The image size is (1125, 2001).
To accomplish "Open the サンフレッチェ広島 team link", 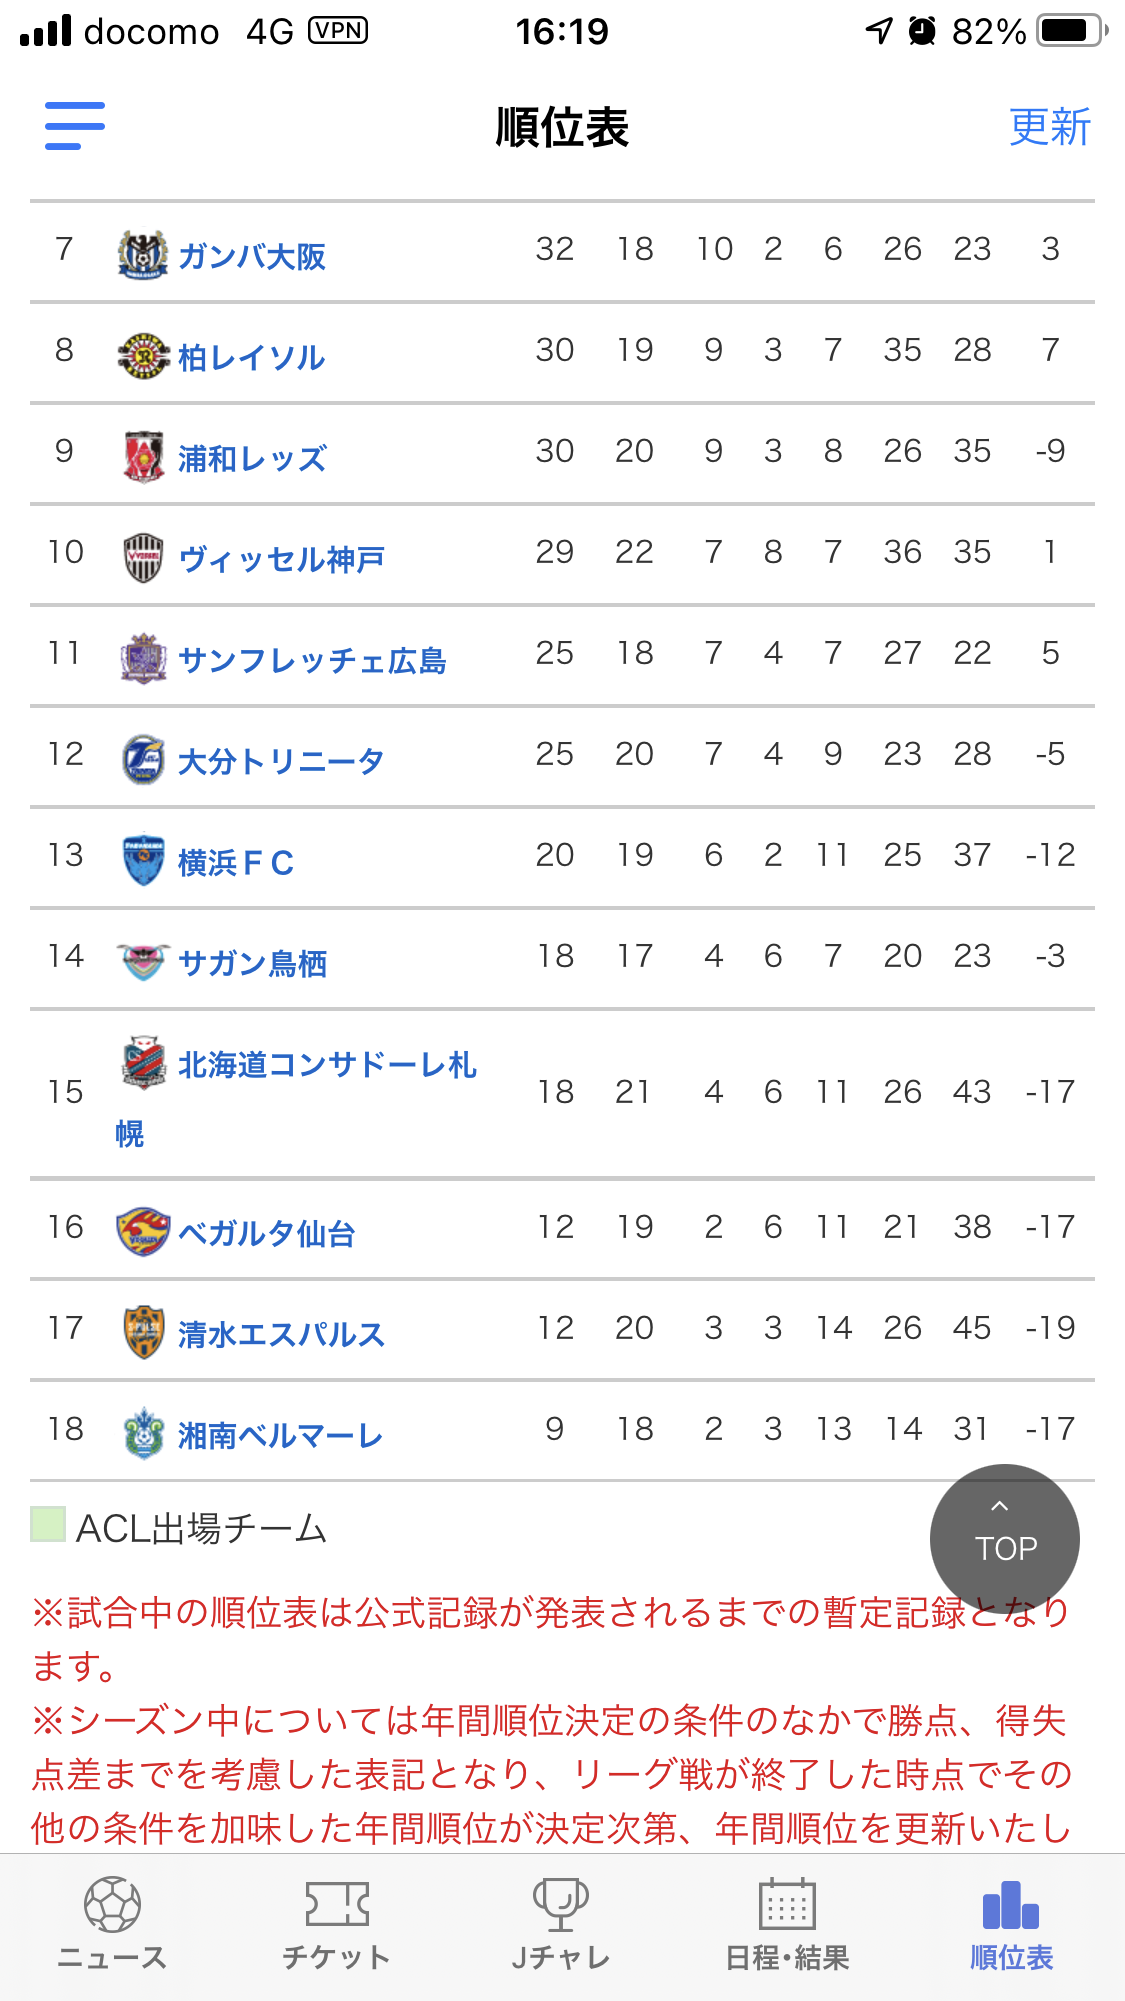I will pos(312,660).
